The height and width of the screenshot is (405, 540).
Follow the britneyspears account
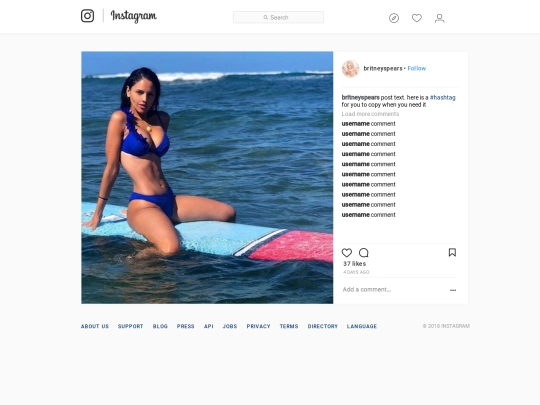coord(417,69)
